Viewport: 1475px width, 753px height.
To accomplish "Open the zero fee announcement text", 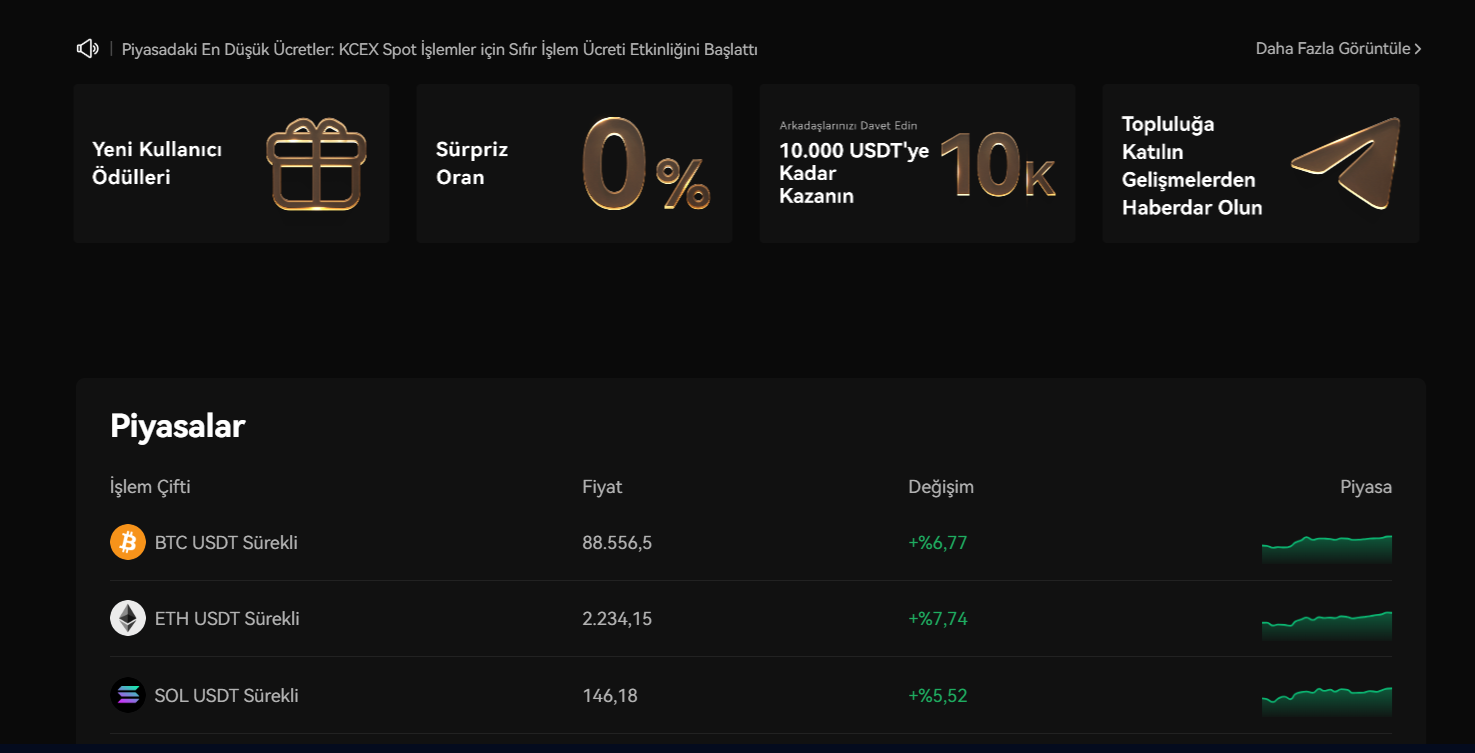I will (439, 49).
